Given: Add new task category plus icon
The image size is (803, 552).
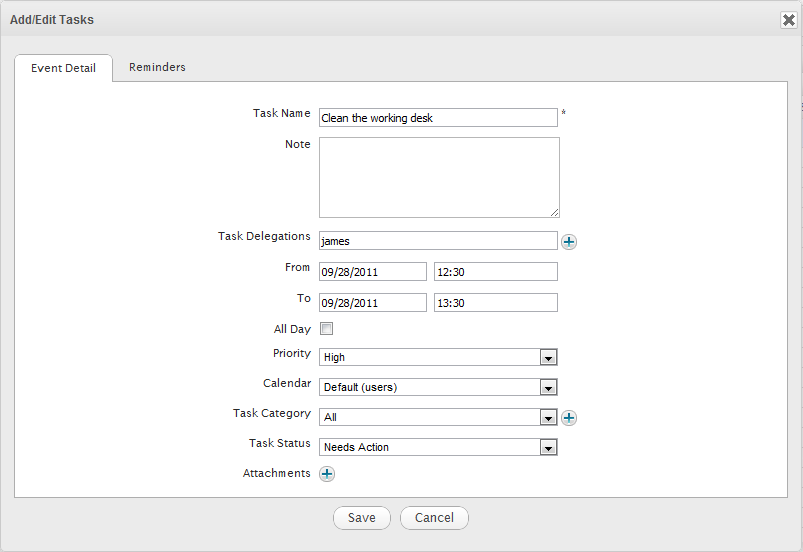Looking at the screenshot, I should 568,418.
